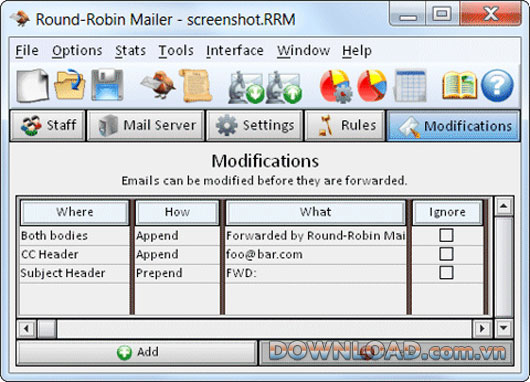Click the vertical scrollbar down arrow
Image resolution: width=530 pixels, height=382 pixels.
click(x=504, y=328)
